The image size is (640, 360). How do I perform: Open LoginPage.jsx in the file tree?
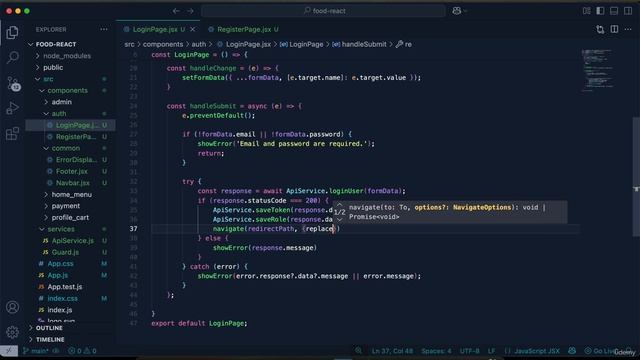coord(70,125)
